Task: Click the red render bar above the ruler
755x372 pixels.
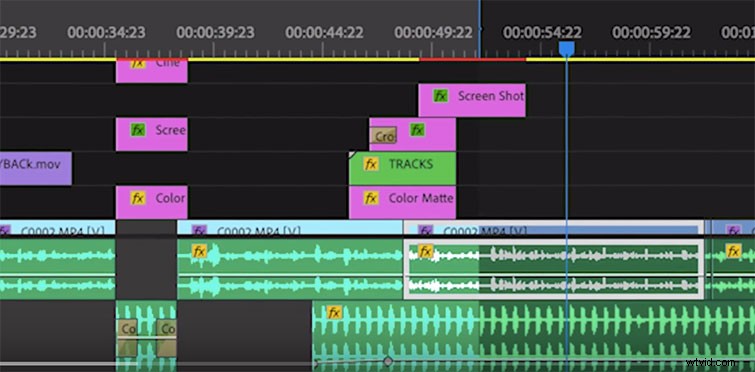Action: [x=473, y=59]
